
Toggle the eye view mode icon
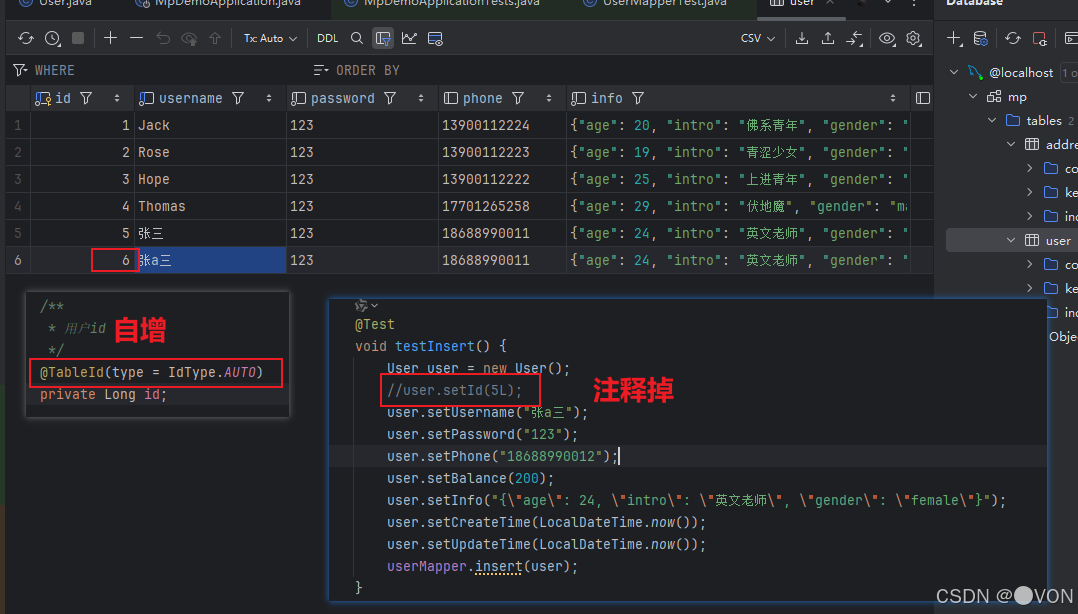coord(887,39)
